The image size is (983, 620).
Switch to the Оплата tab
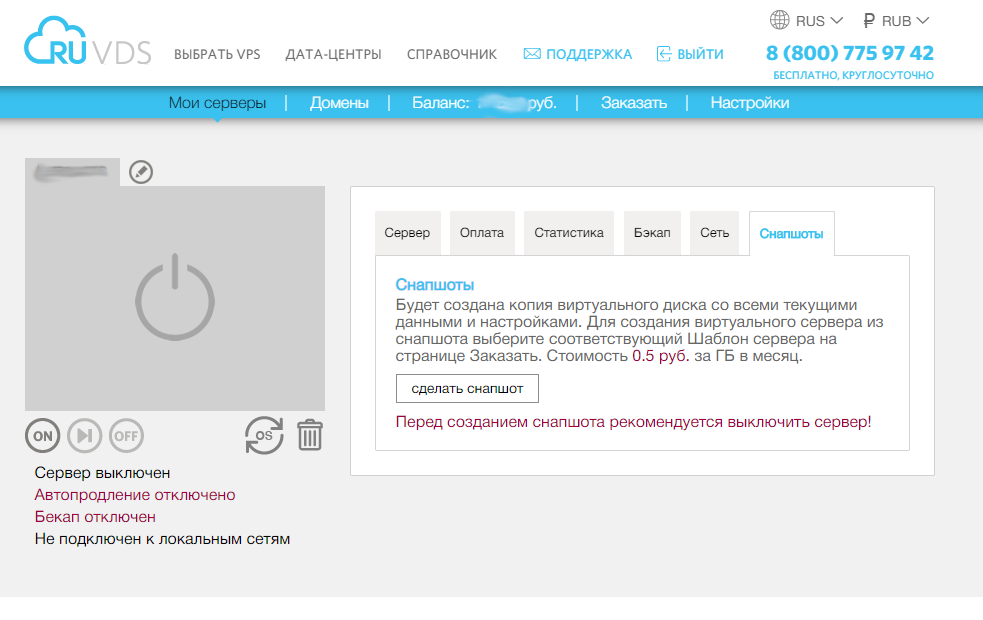481,233
